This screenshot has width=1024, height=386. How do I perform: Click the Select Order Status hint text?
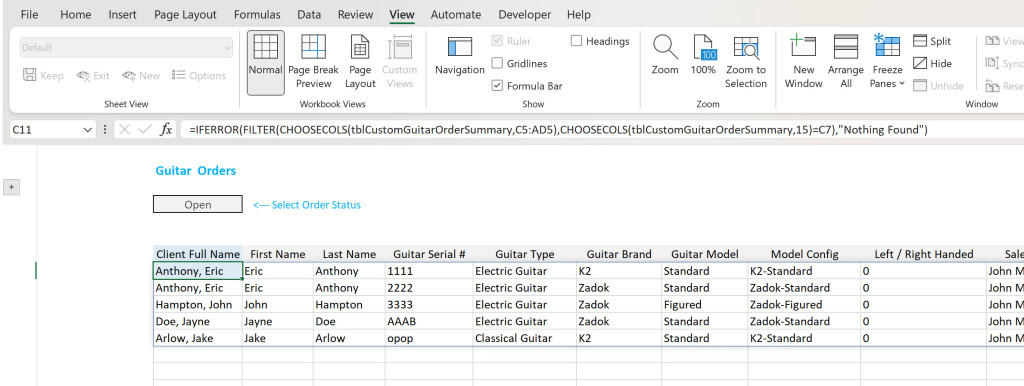coord(307,205)
